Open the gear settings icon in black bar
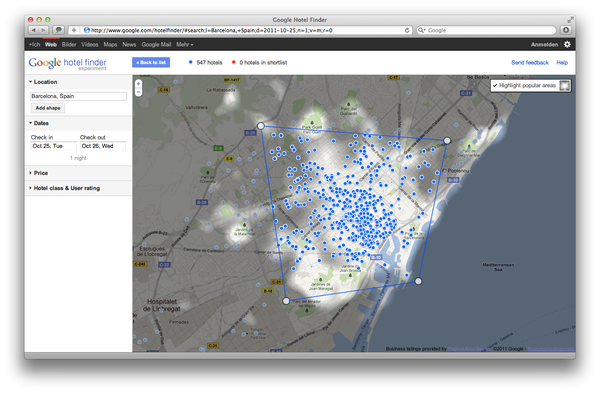 (x=567, y=44)
